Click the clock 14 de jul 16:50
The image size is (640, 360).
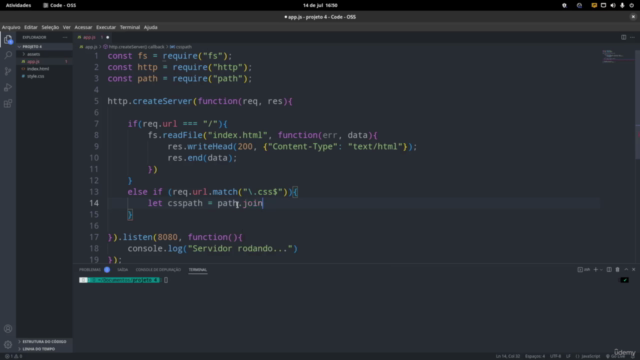click(320, 5)
